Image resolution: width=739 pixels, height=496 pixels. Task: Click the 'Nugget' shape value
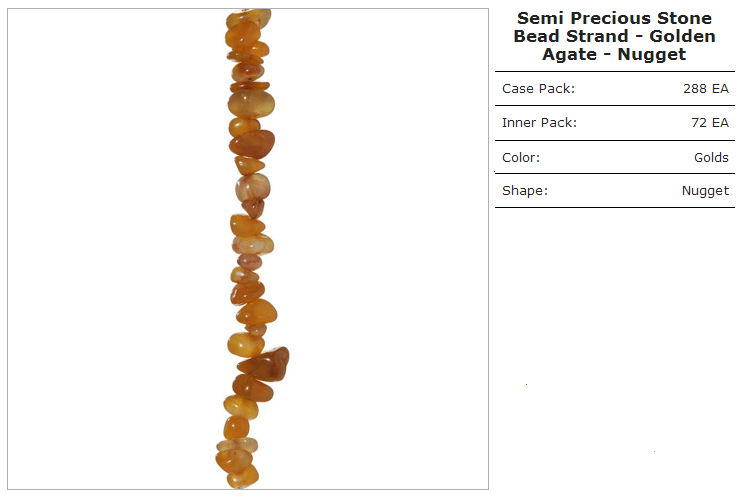(x=705, y=191)
